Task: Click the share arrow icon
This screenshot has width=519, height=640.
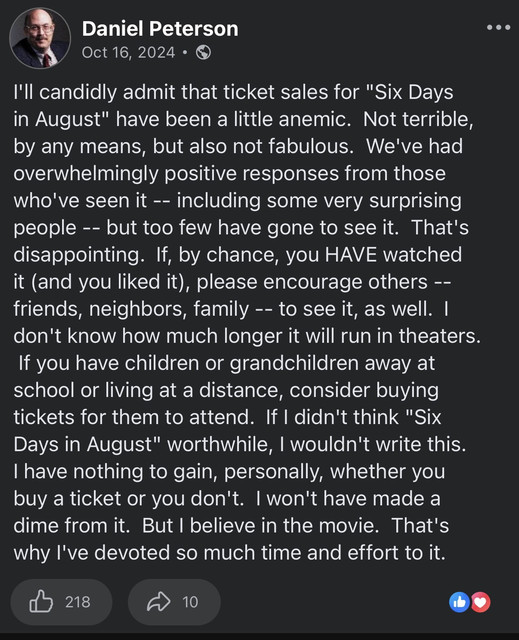Action: pyautogui.click(x=158, y=601)
